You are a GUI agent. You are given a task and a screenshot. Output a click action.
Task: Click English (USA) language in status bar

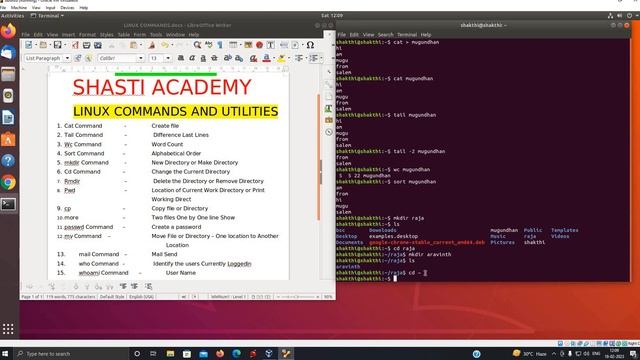click(x=141, y=297)
